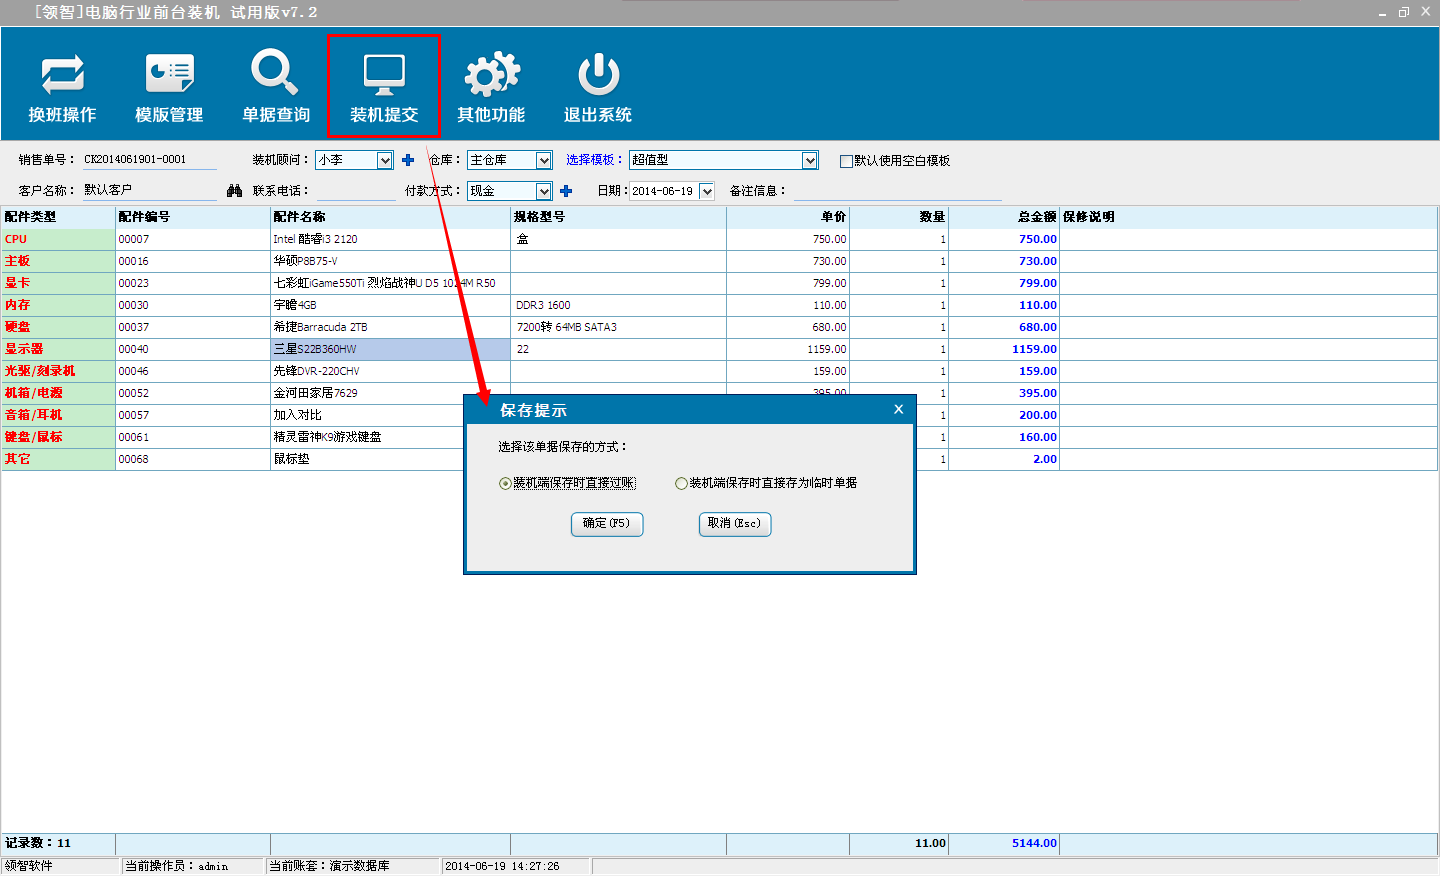Expand the 日期 date picker dropdown
1440x876 pixels.
point(707,191)
